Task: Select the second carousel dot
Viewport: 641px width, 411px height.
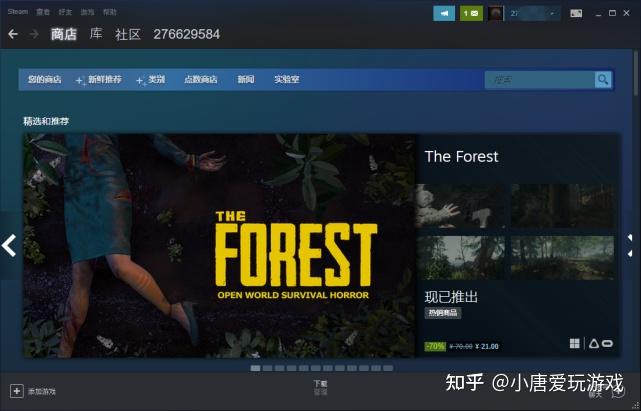Action: tap(268, 368)
